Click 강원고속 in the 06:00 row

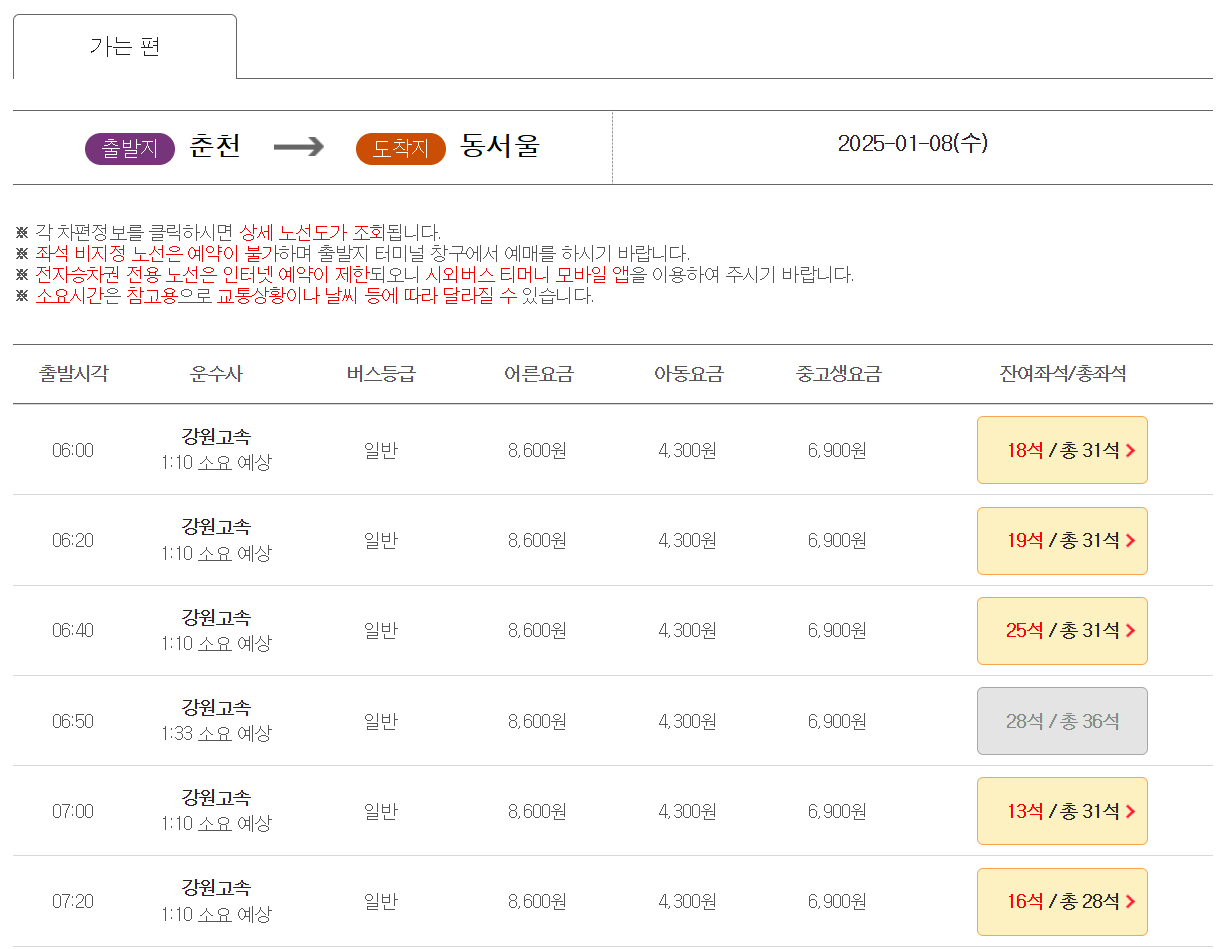pos(216,436)
